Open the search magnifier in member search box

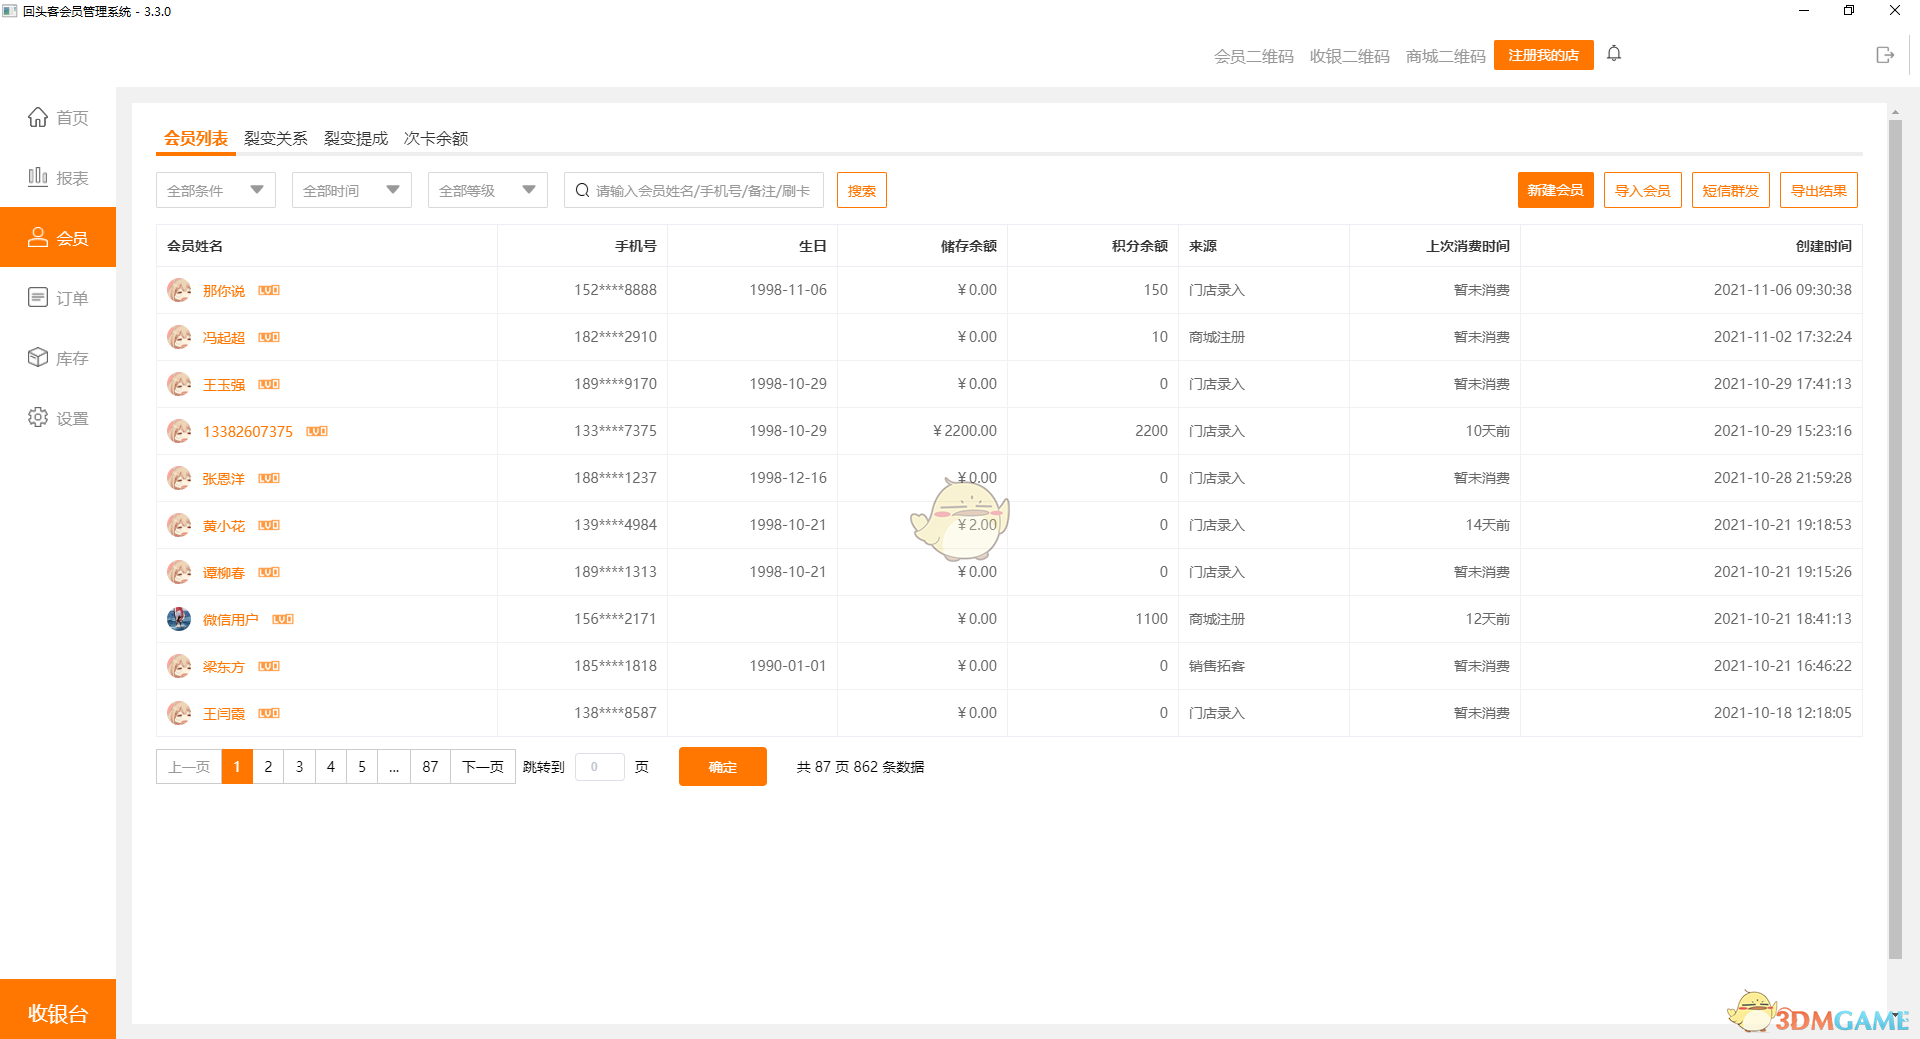[583, 190]
